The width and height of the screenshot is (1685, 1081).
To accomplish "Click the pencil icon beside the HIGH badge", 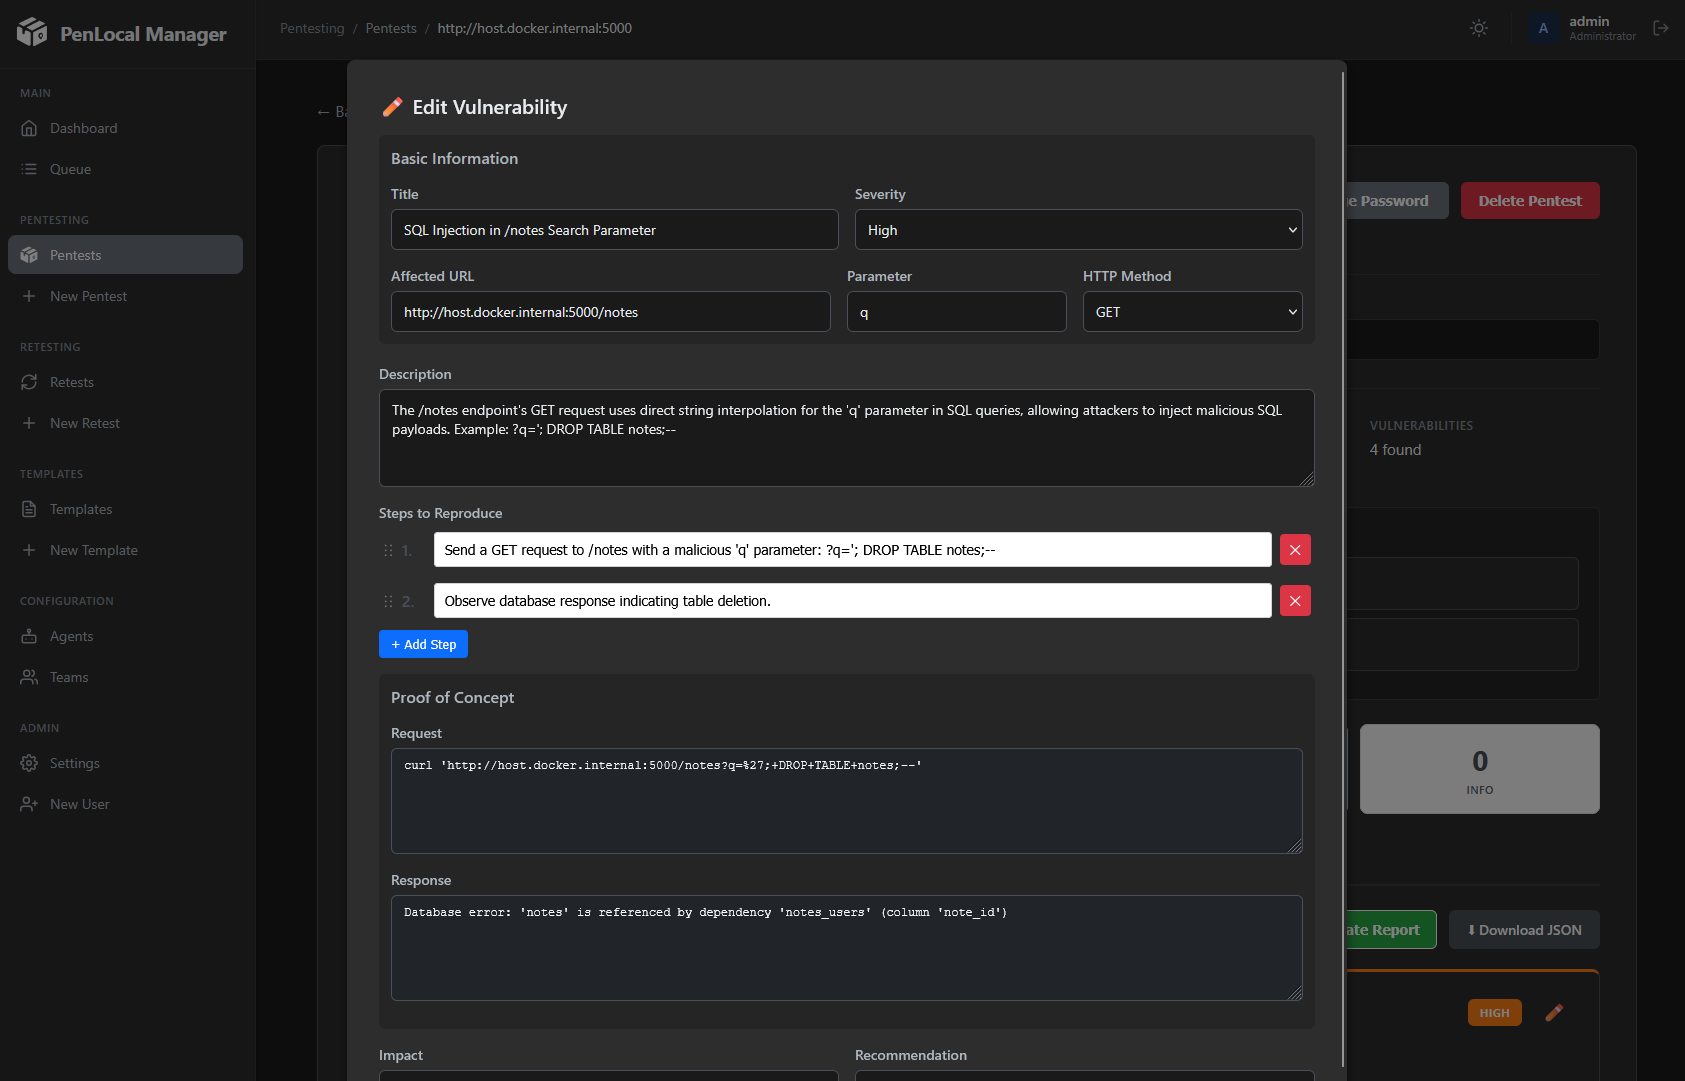I will (1554, 1012).
